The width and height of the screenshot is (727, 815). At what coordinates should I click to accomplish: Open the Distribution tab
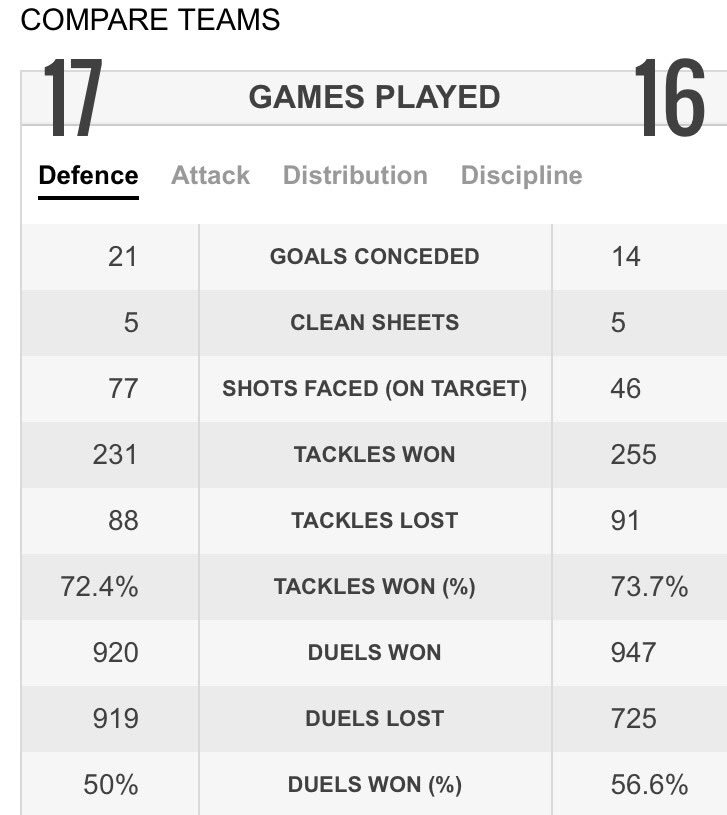pos(355,176)
